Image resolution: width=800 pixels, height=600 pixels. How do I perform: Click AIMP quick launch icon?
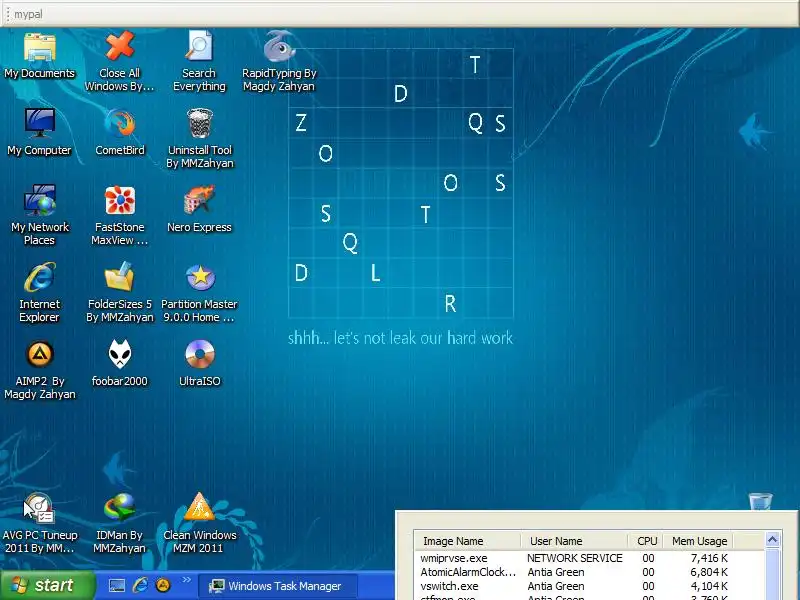point(163,585)
